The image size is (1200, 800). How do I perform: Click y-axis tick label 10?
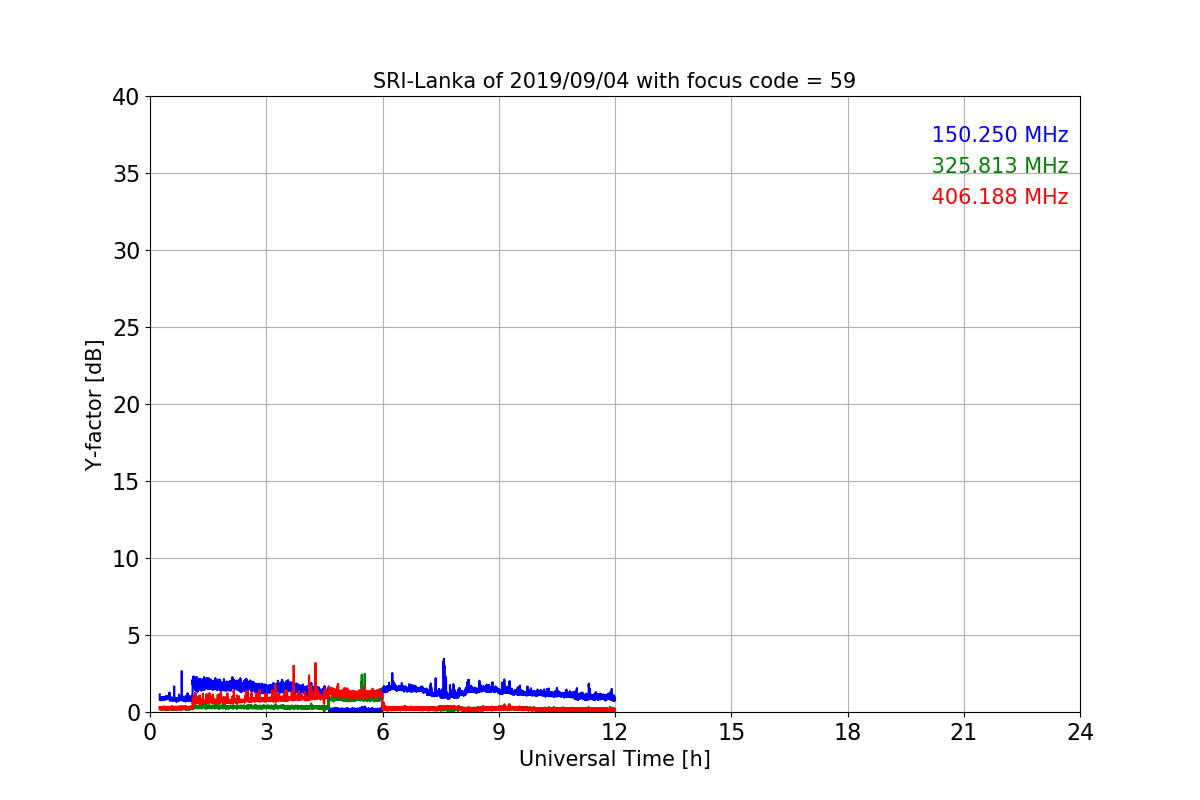coord(126,559)
